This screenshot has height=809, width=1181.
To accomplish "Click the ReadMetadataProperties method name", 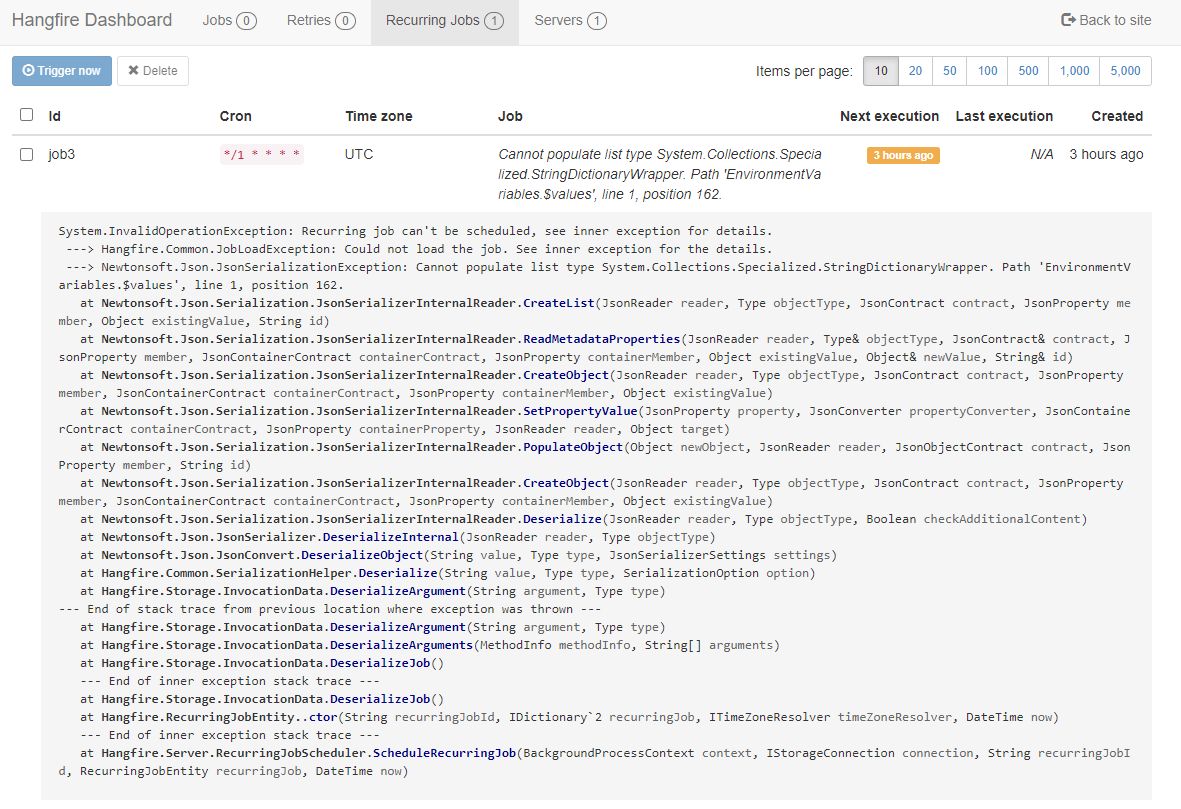I will [x=602, y=339].
